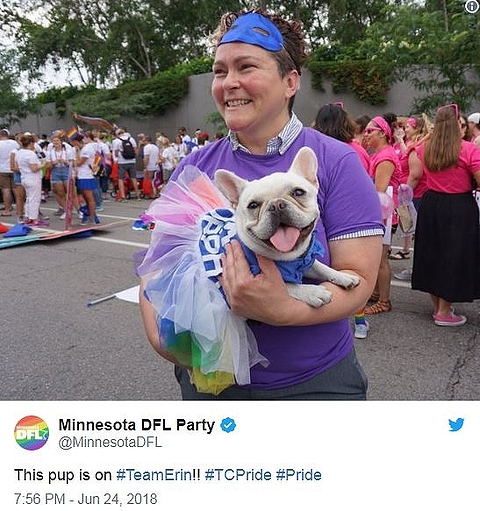The image size is (480, 511).
Task: Select the #Pride hashtag
Action: [299, 475]
